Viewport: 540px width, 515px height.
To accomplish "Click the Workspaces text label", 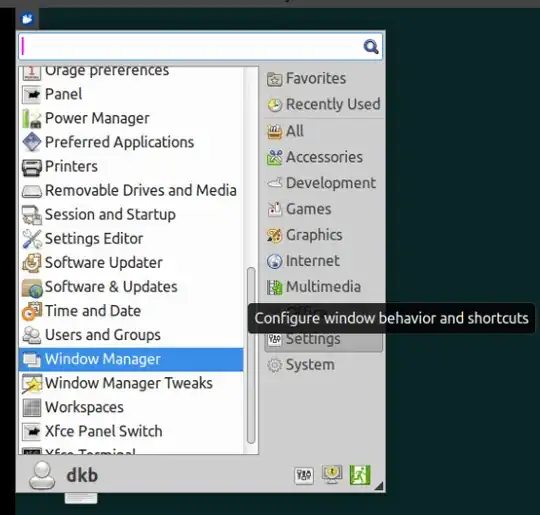I will pyautogui.click(x=84, y=408).
